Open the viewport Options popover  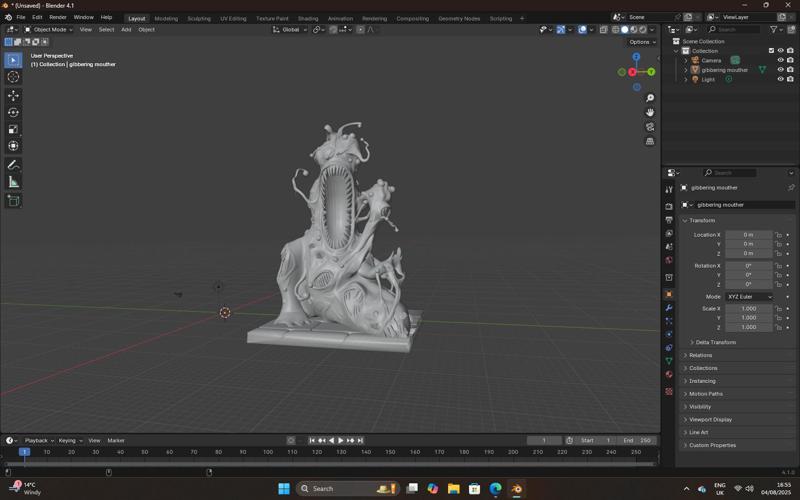pos(642,42)
